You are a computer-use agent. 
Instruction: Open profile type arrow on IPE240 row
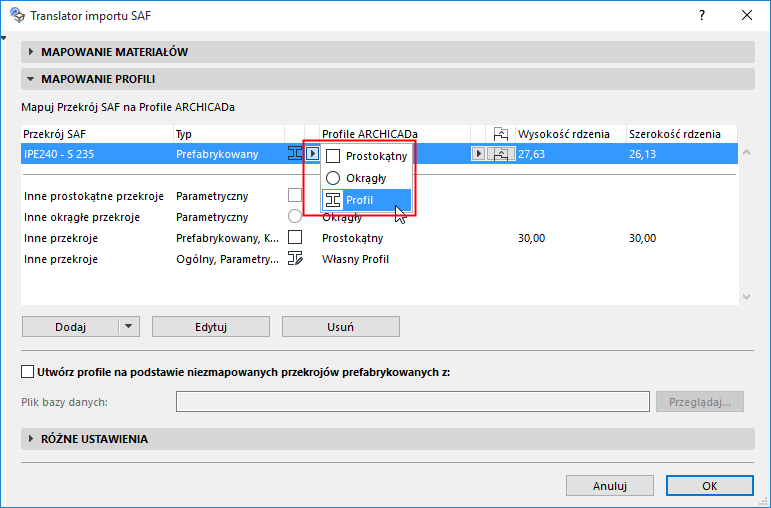click(x=312, y=154)
